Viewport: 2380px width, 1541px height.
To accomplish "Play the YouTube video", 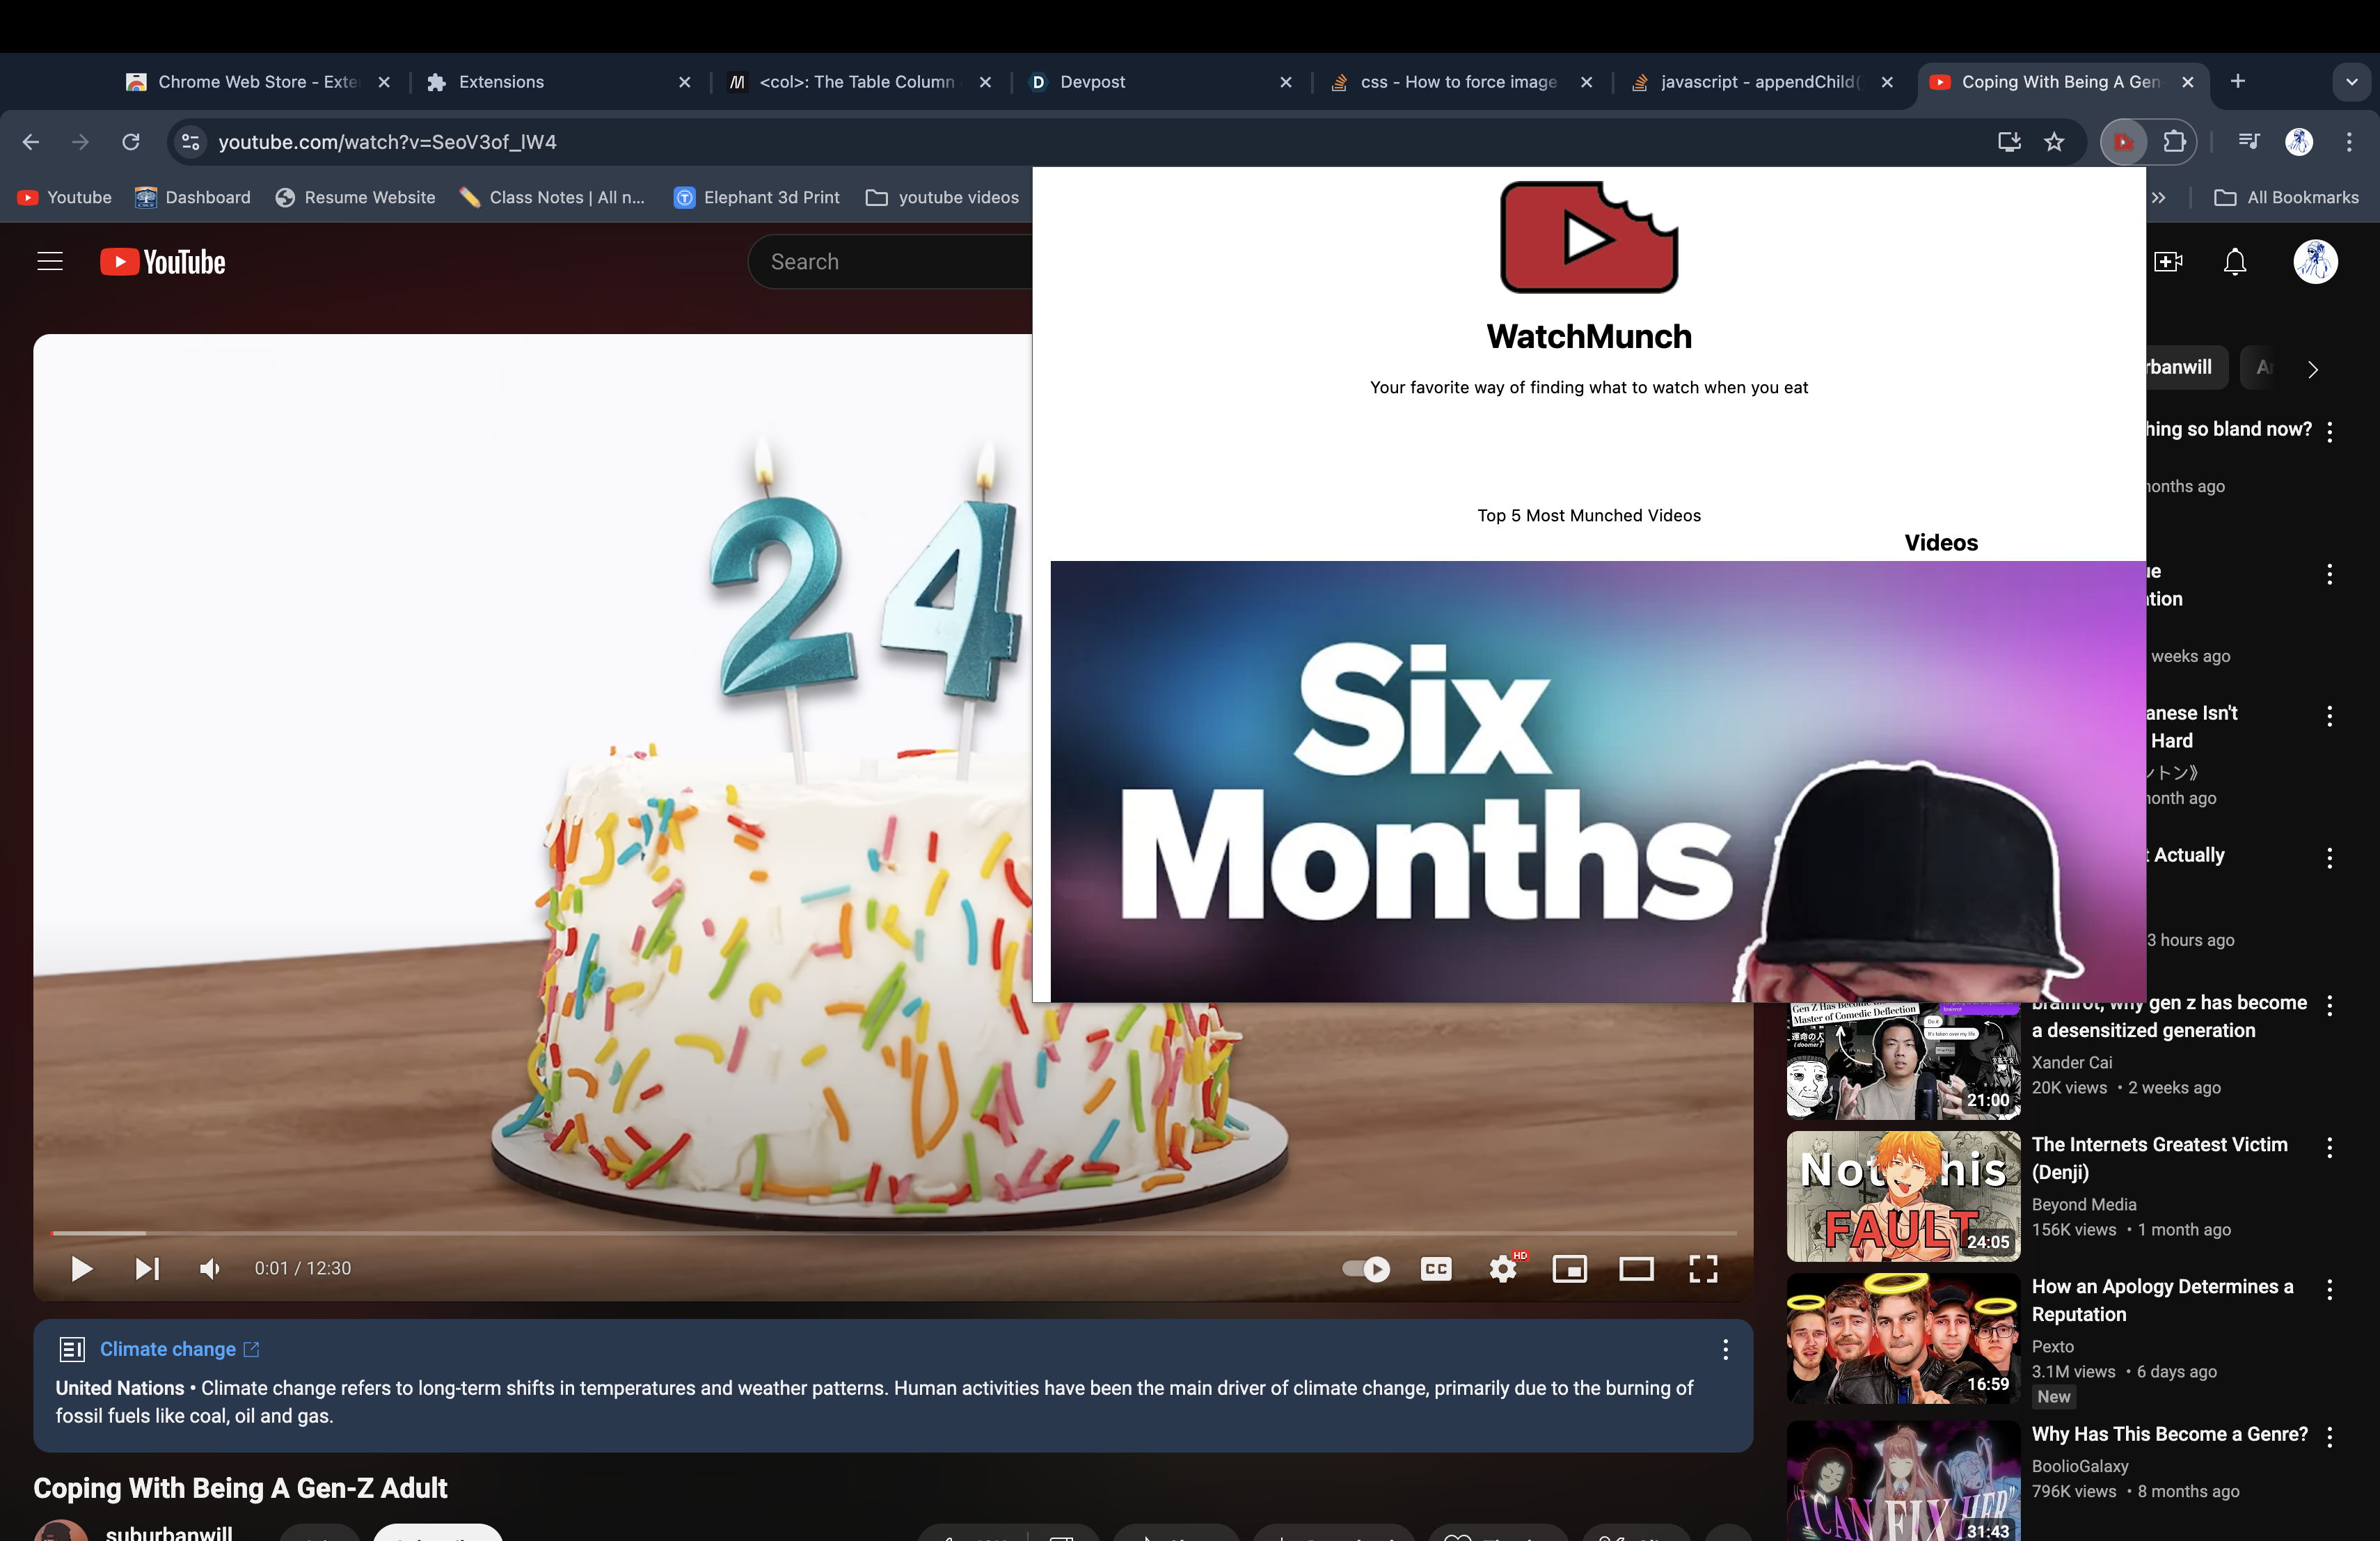I will coord(82,1269).
